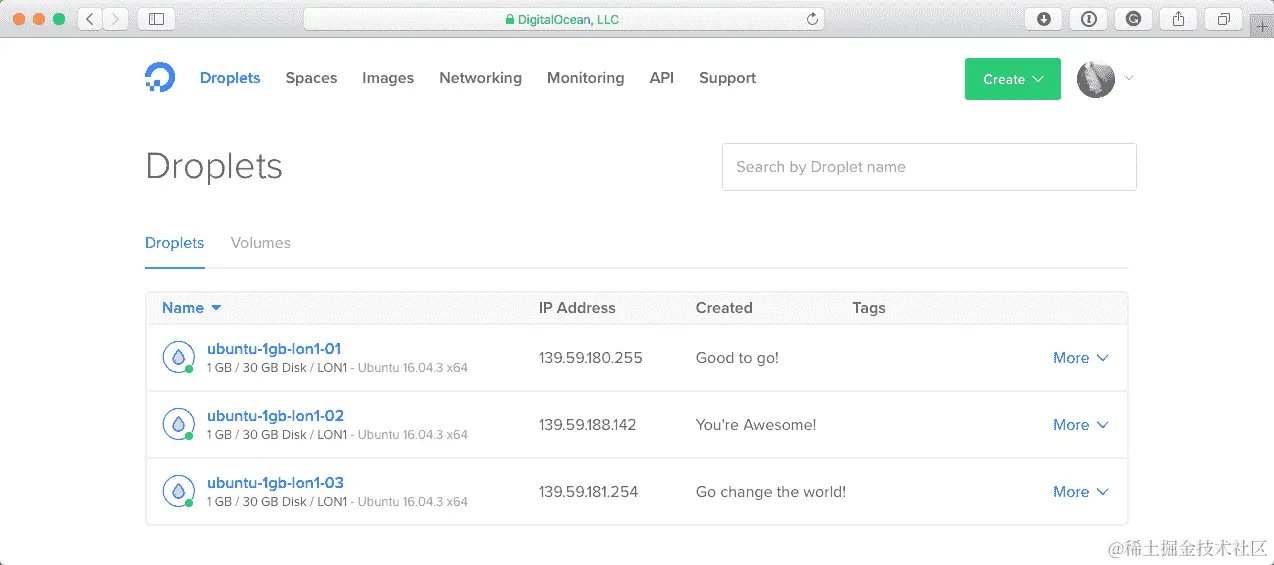
Task: Click the 'You're Awesome!' text
Action: (756, 425)
